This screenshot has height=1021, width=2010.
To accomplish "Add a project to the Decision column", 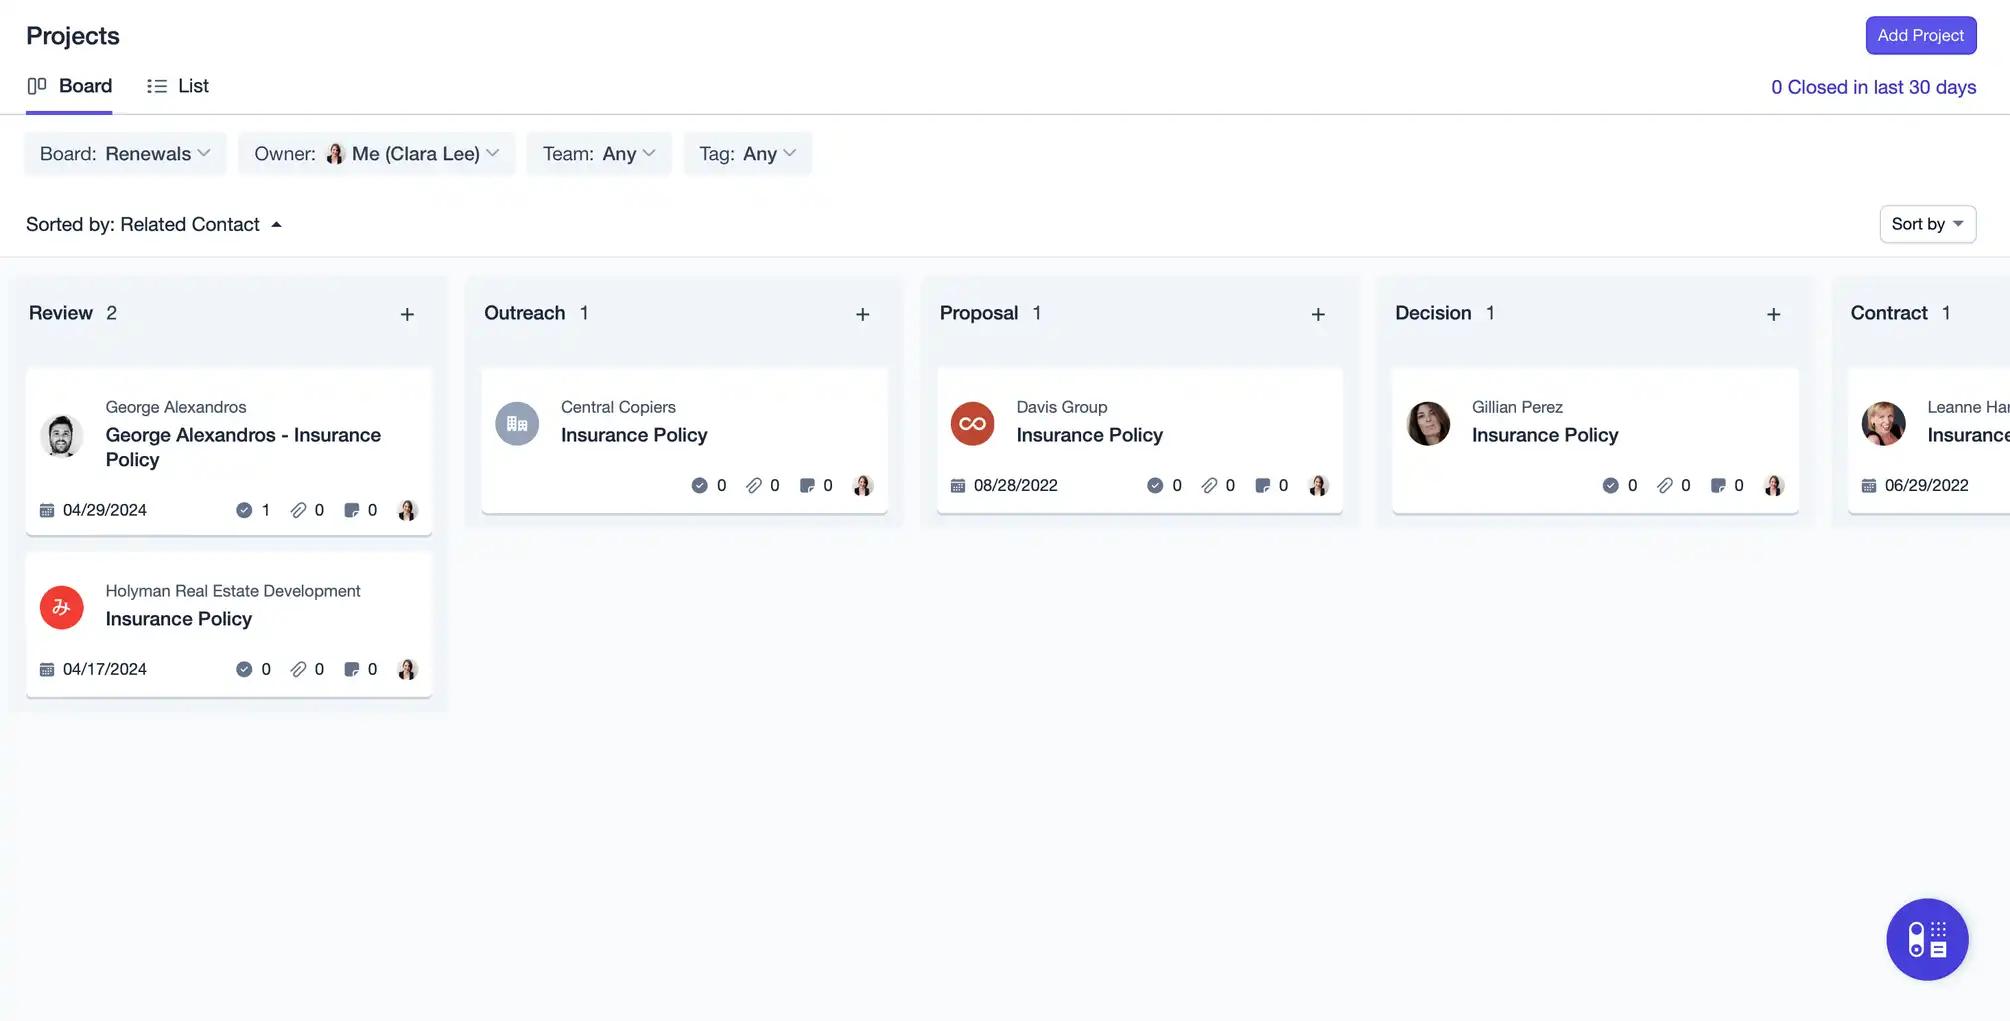I will [x=1773, y=314].
